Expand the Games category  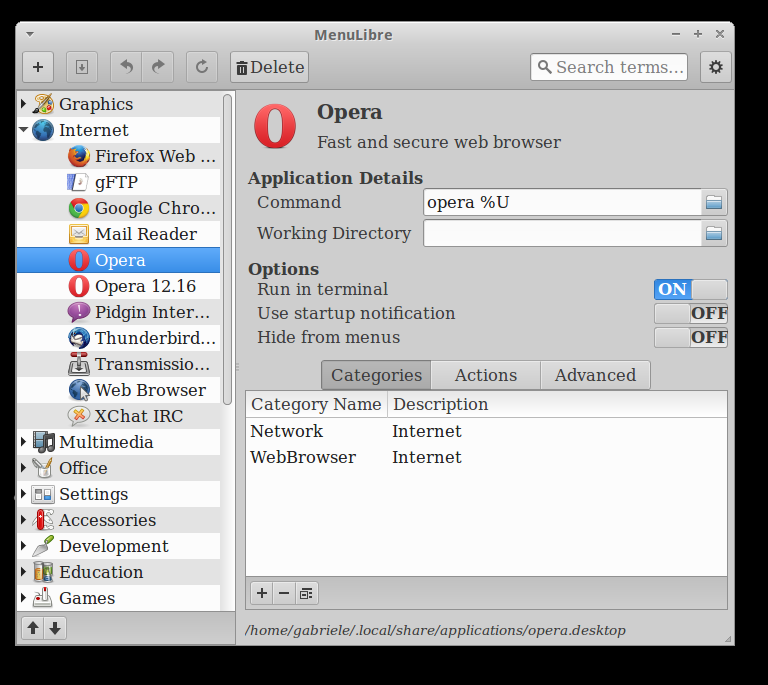point(23,597)
